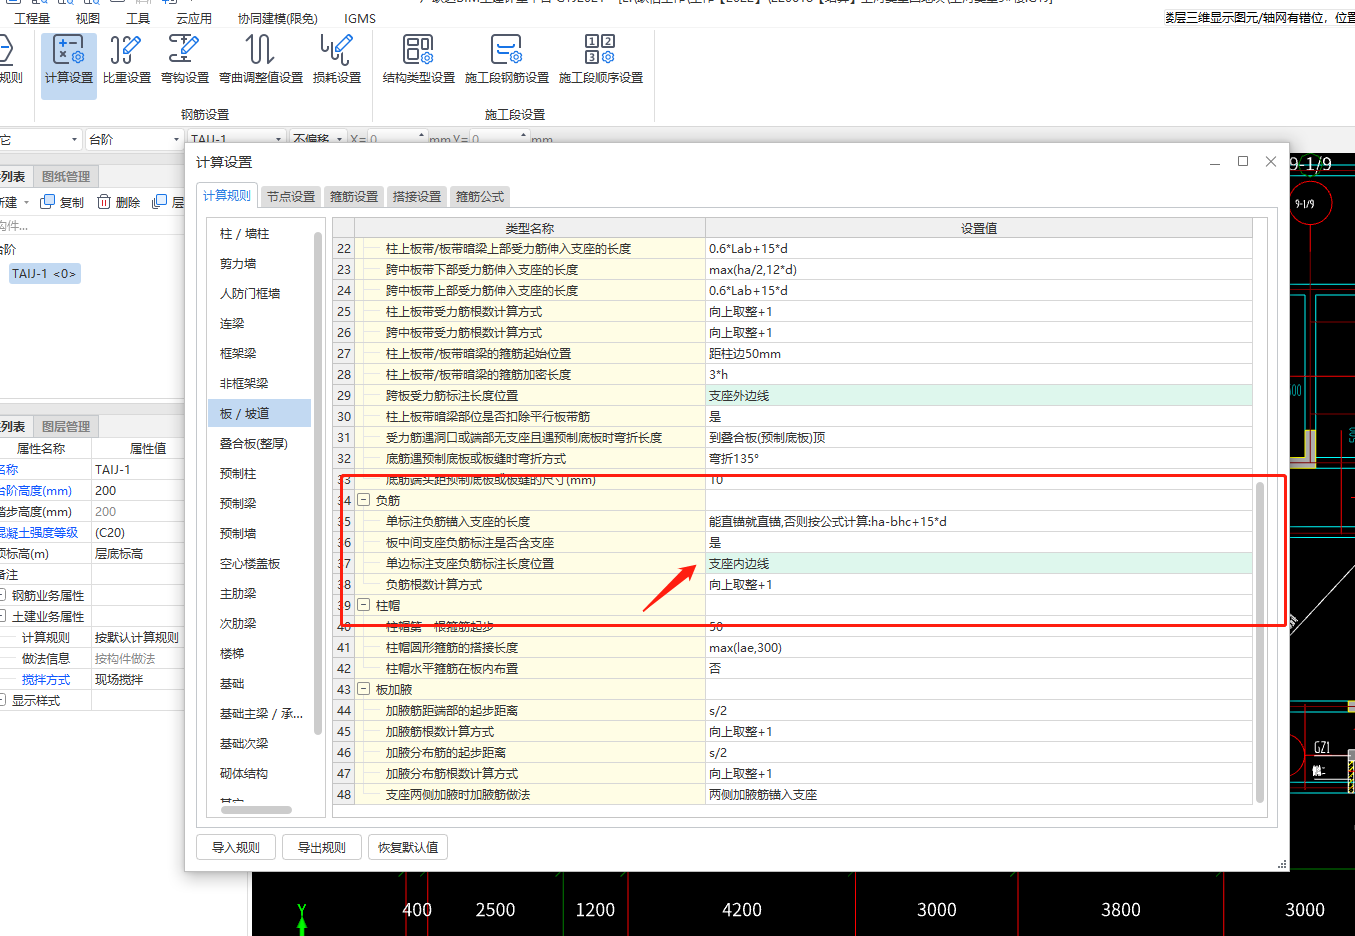The image size is (1355, 936).
Task: Select 柱 / 墙柱 category
Action: (x=260, y=233)
